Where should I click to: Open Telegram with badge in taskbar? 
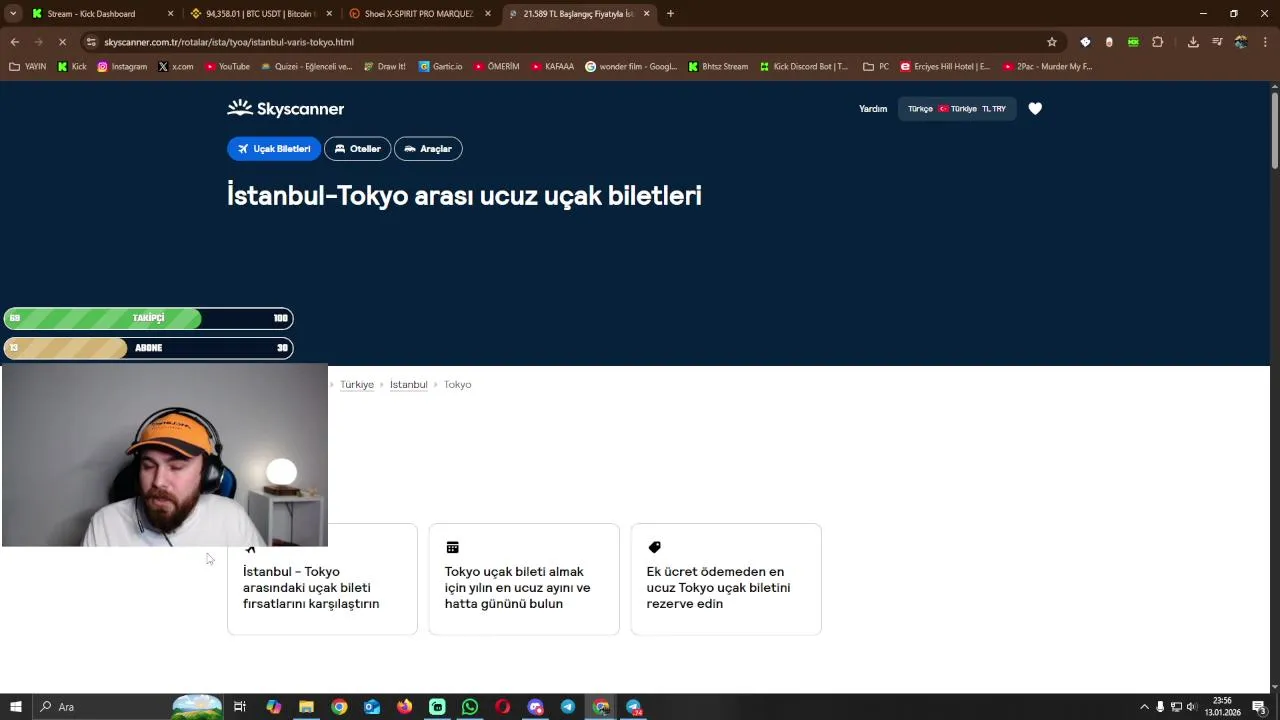pos(634,707)
